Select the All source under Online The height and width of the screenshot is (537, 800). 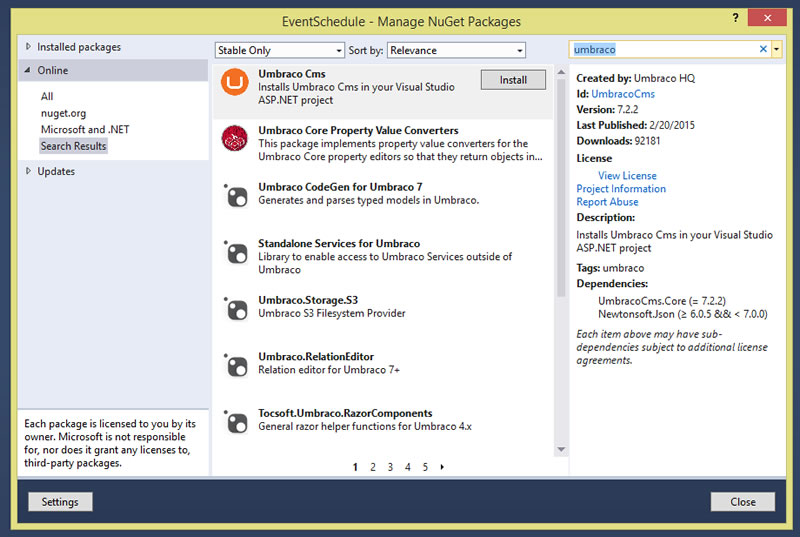click(x=47, y=96)
